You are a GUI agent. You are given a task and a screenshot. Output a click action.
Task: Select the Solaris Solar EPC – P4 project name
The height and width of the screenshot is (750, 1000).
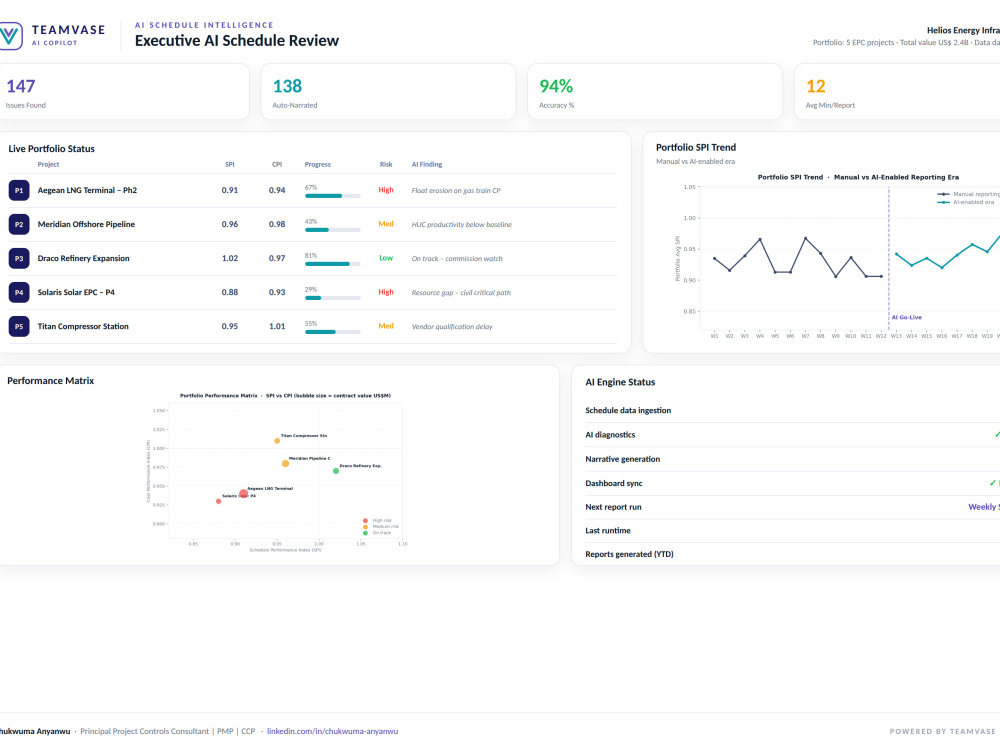coord(76,292)
